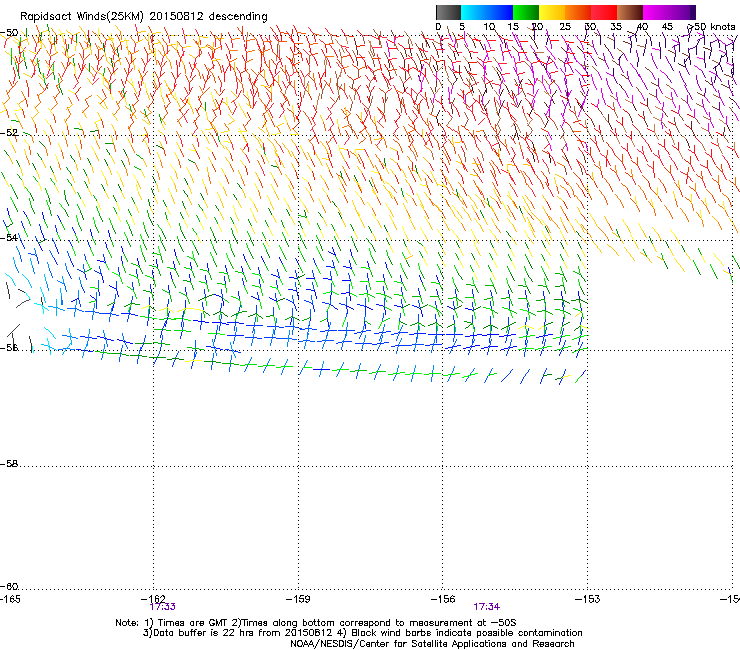Click the gray 0-5 knots legend swatch
740x650 pixels.
(449, 12)
